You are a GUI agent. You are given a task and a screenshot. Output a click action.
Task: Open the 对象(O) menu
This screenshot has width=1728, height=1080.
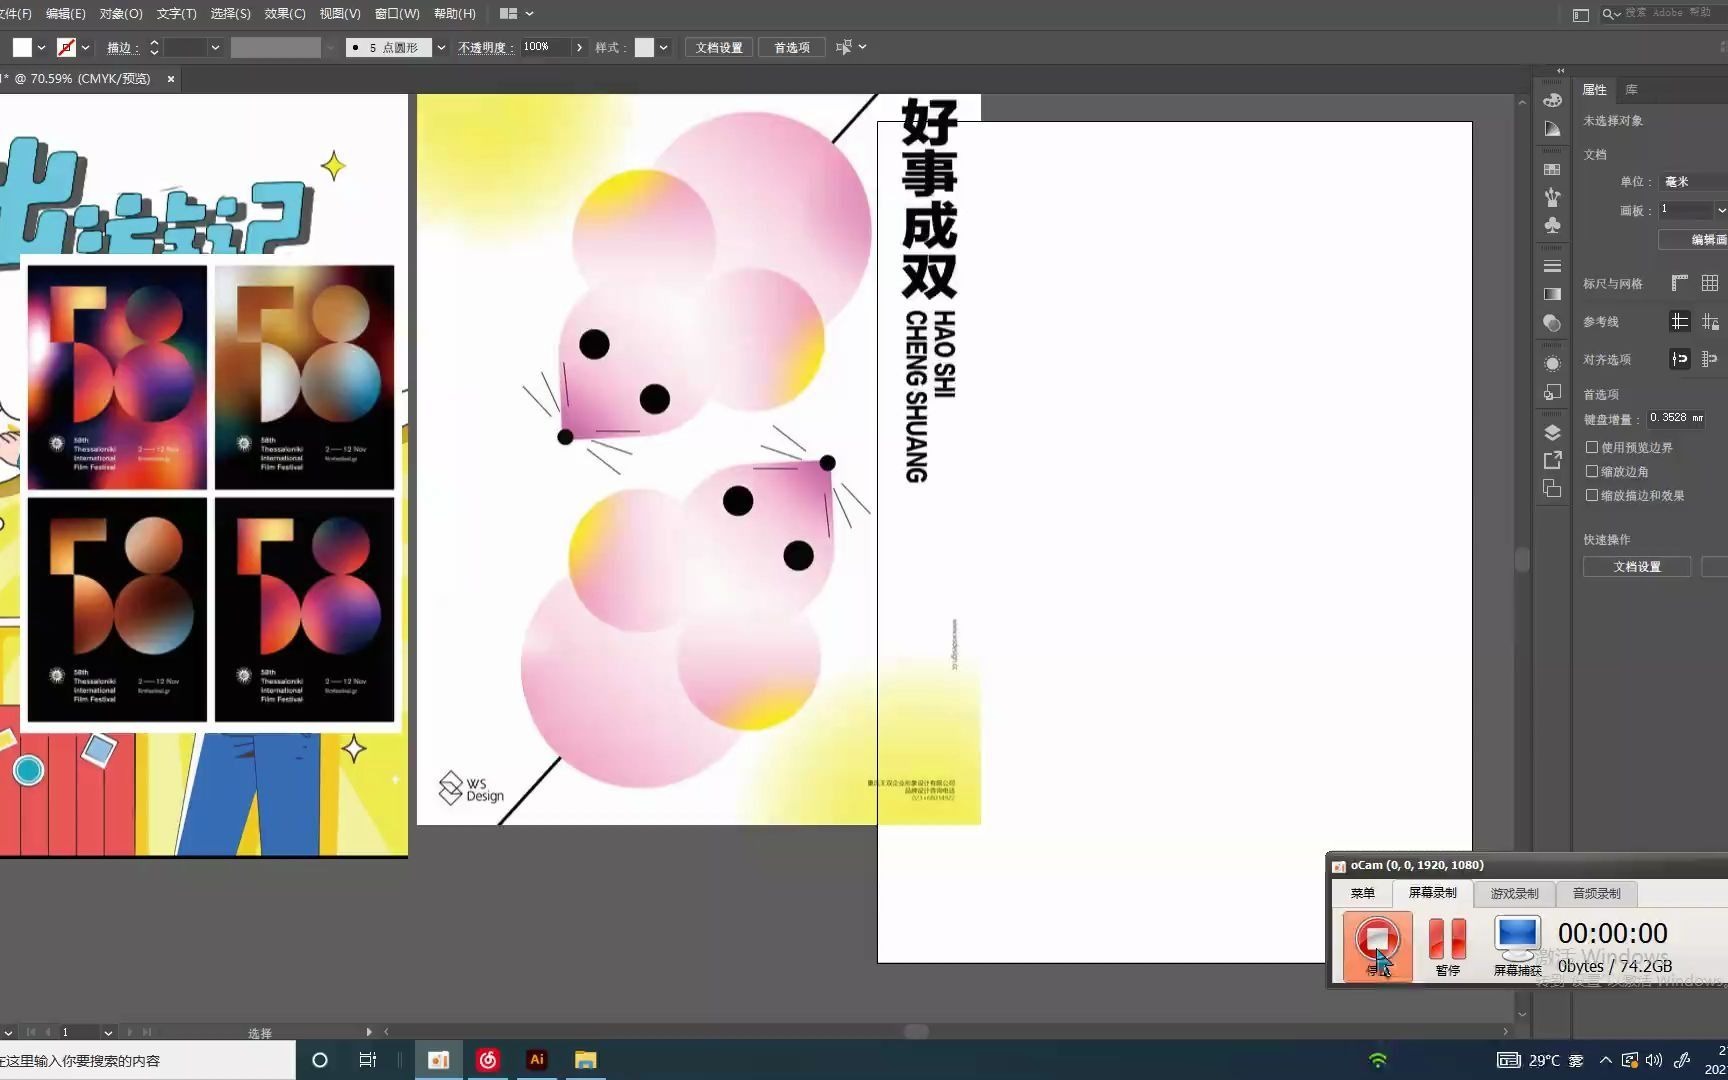tap(121, 14)
